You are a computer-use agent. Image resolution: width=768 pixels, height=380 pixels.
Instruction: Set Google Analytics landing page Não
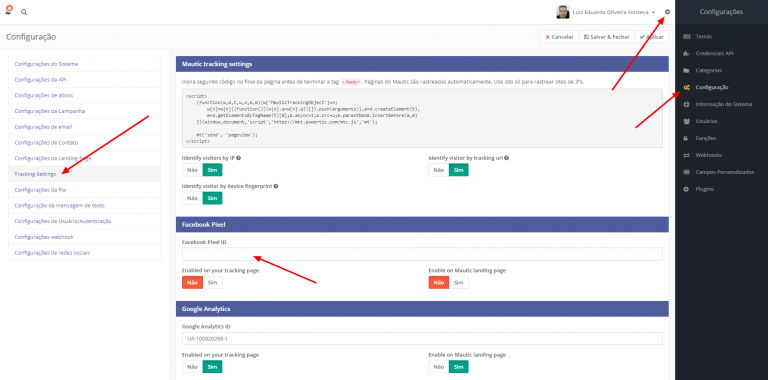438,367
